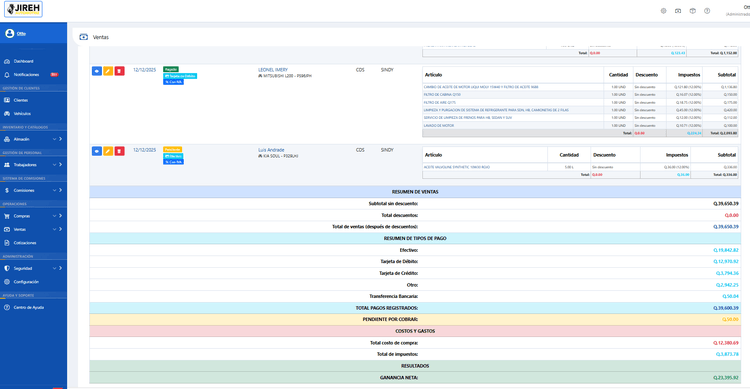Click the yellow Pendiente status badge
The width and height of the screenshot is (750, 389).
[172, 149]
